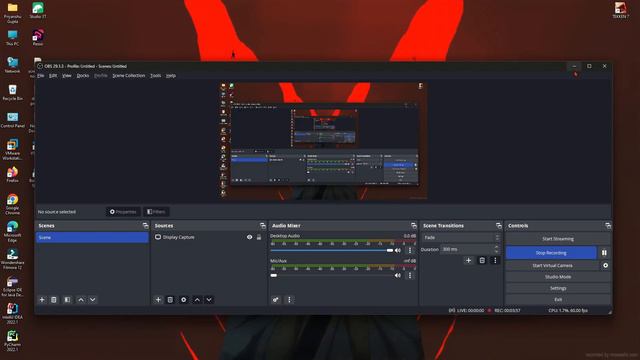This screenshot has width=640, height=360.
Task: Open the Help menu
Action: click(x=171, y=76)
